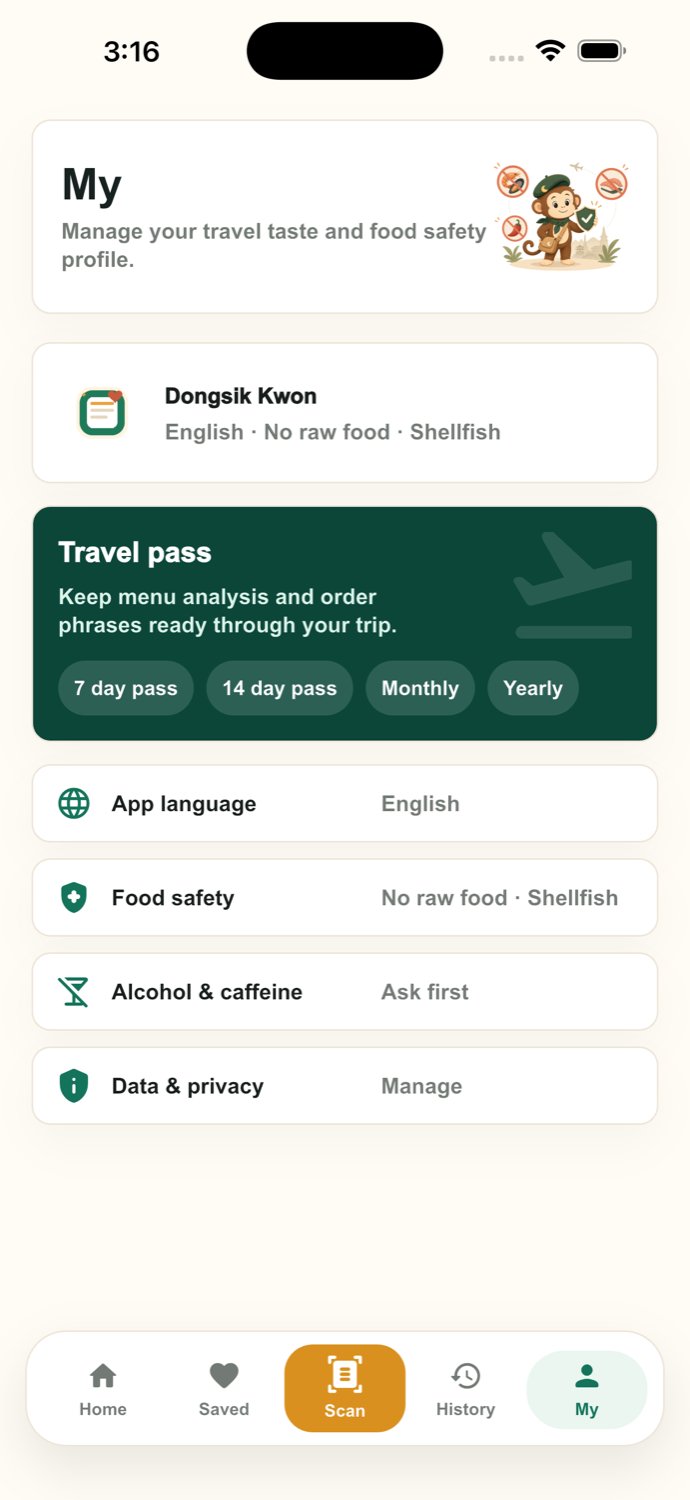Select the Monthly pass chip
Image resolution: width=690 pixels, height=1500 pixels.
(420, 688)
